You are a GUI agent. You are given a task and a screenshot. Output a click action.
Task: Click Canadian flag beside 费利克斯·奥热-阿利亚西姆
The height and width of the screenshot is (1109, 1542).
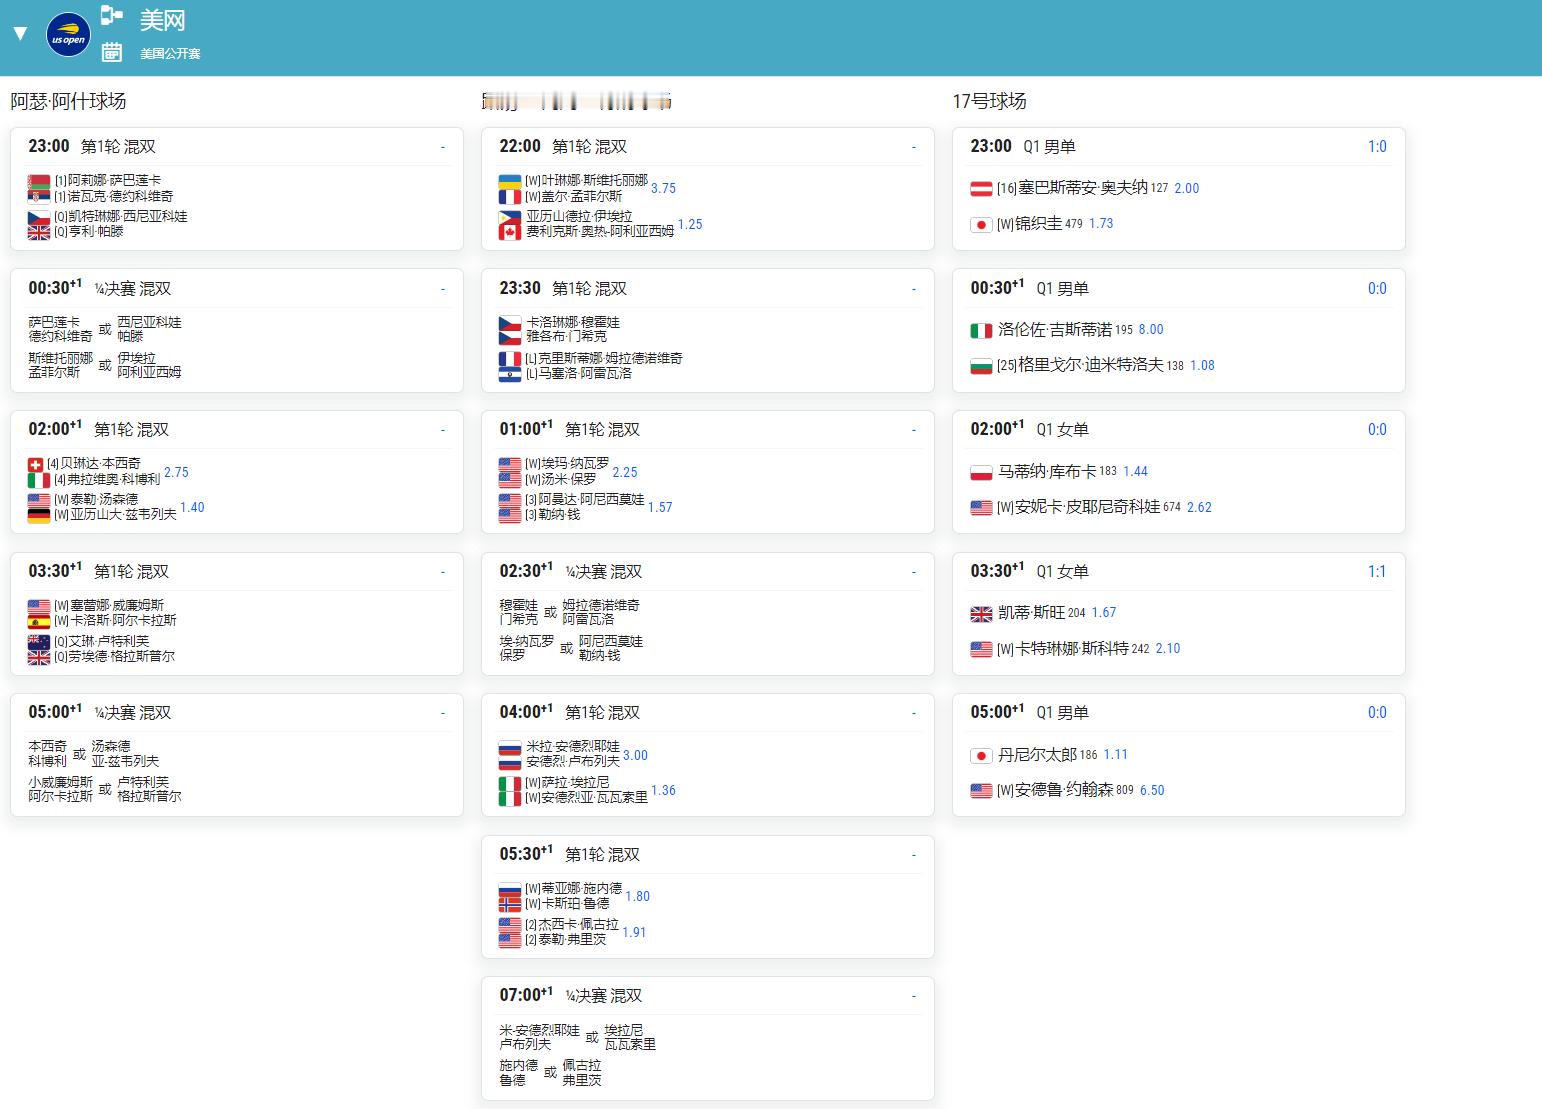click(x=510, y=231)
